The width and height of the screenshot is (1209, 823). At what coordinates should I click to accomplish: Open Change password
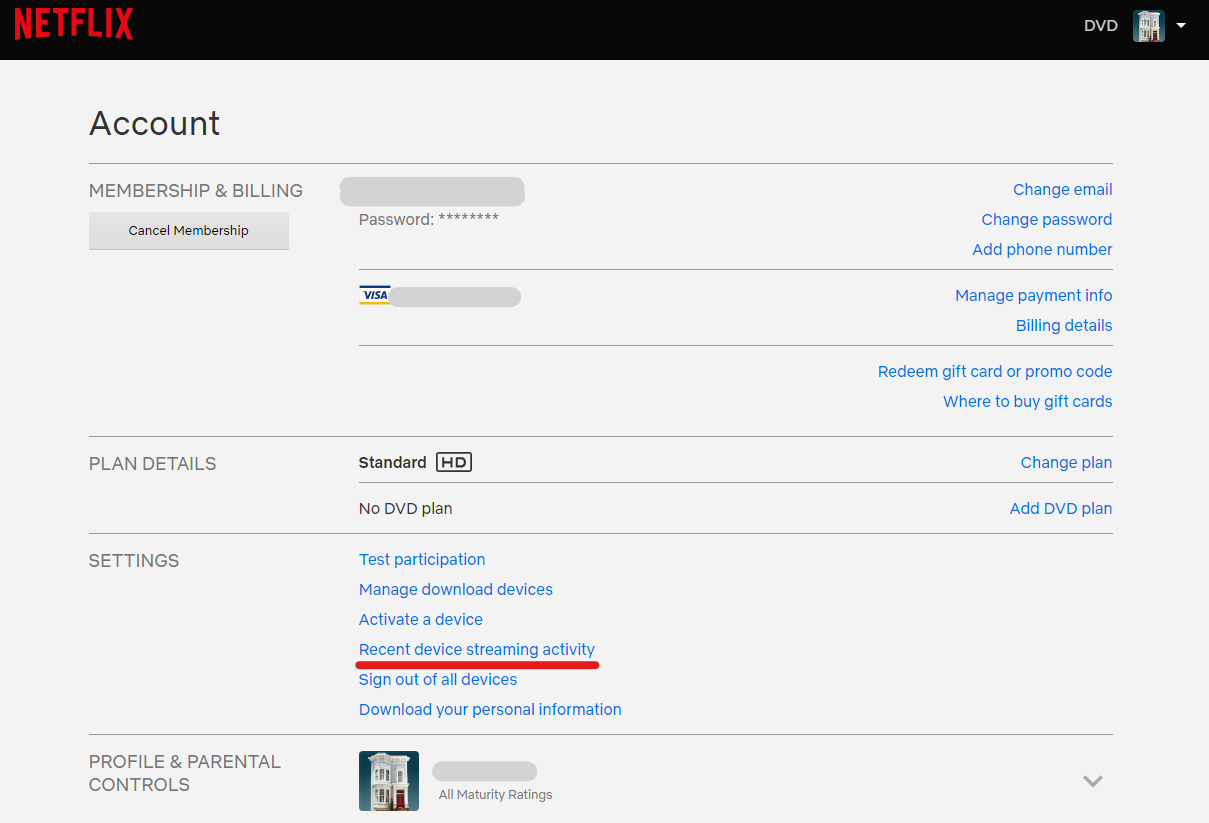[1046, 219]
